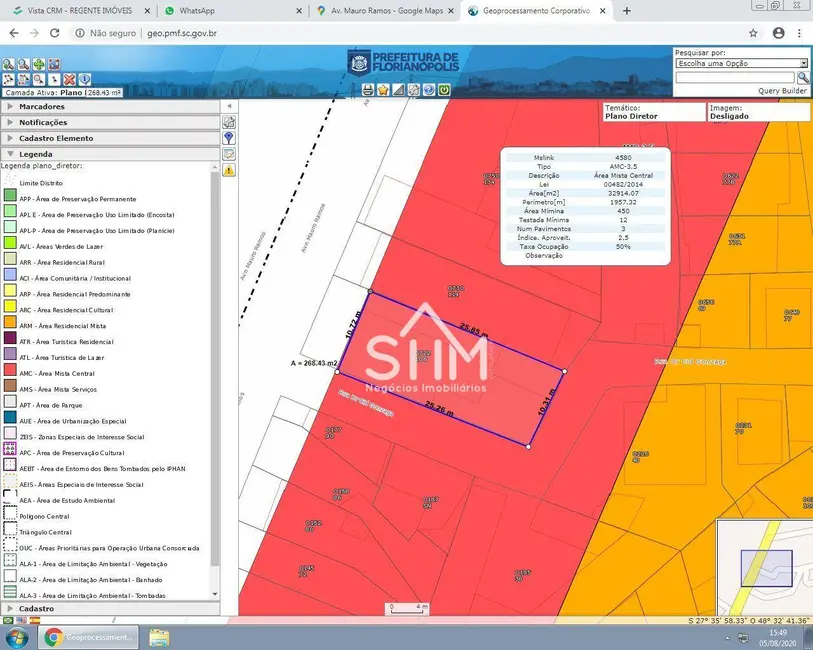Click the green power button icon
813x650 pixels.
443,90
